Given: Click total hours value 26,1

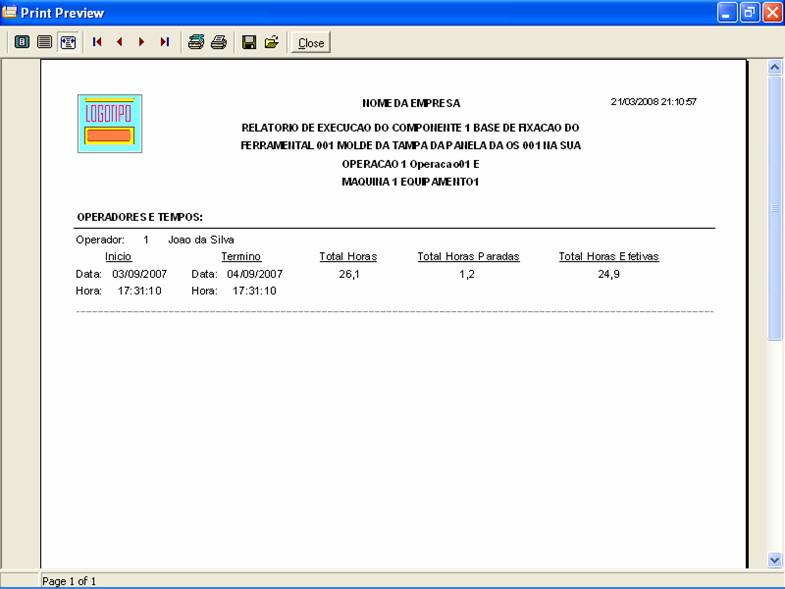Looking at the screenshot, I should coord(349,274).
